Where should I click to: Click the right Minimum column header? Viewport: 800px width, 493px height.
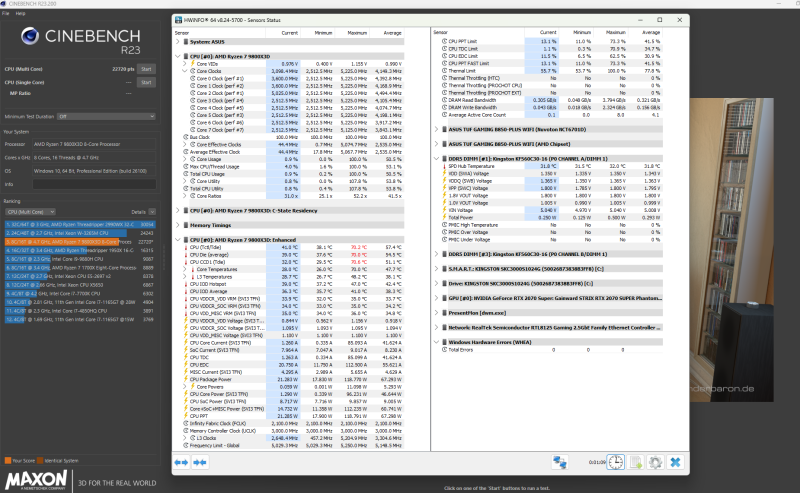(x=582, y=32)
